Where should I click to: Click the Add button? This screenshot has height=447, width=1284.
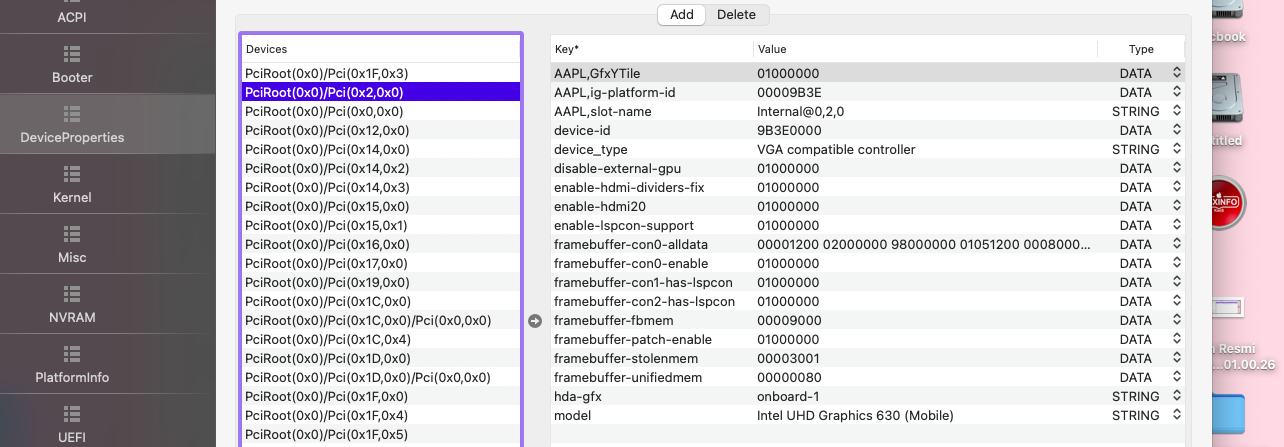pos(682,14)
